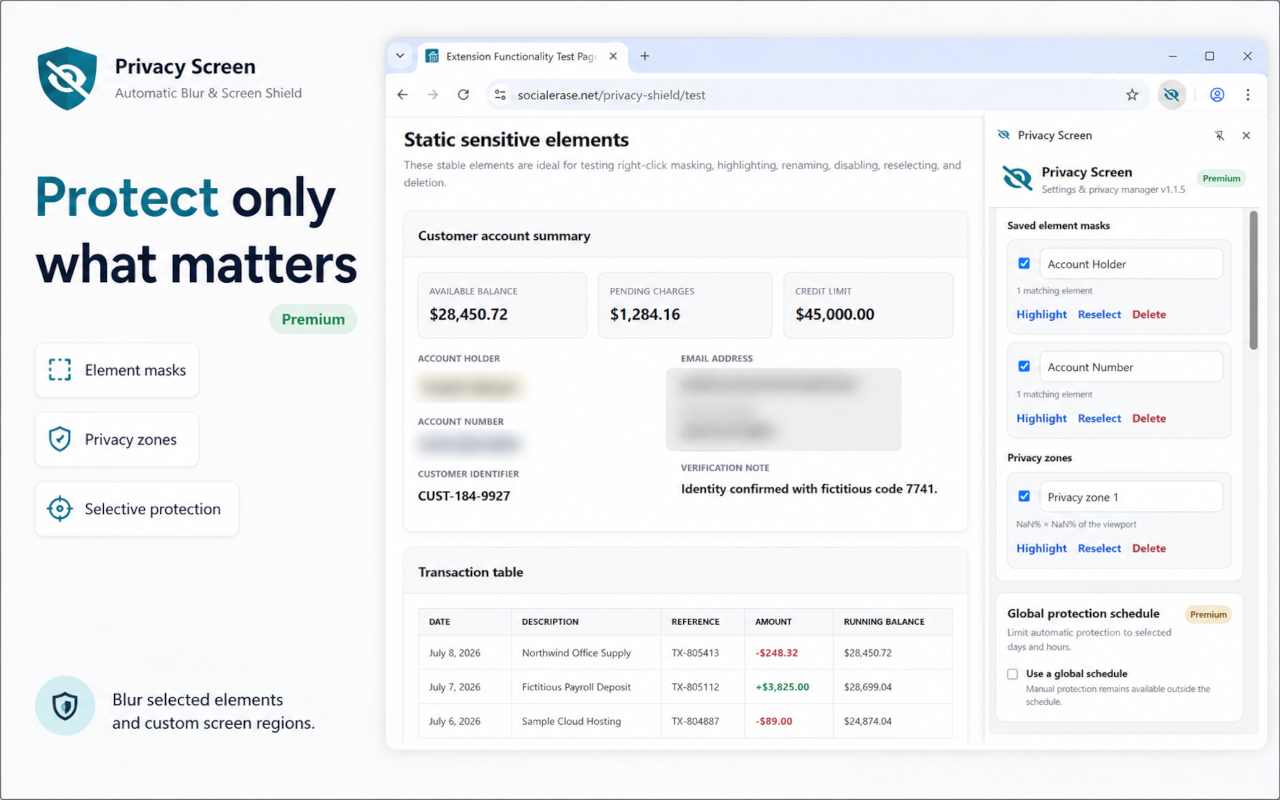Click the Element masks dashed-square icon
This screenshot has height=800, width=1280.
[60, 370]
